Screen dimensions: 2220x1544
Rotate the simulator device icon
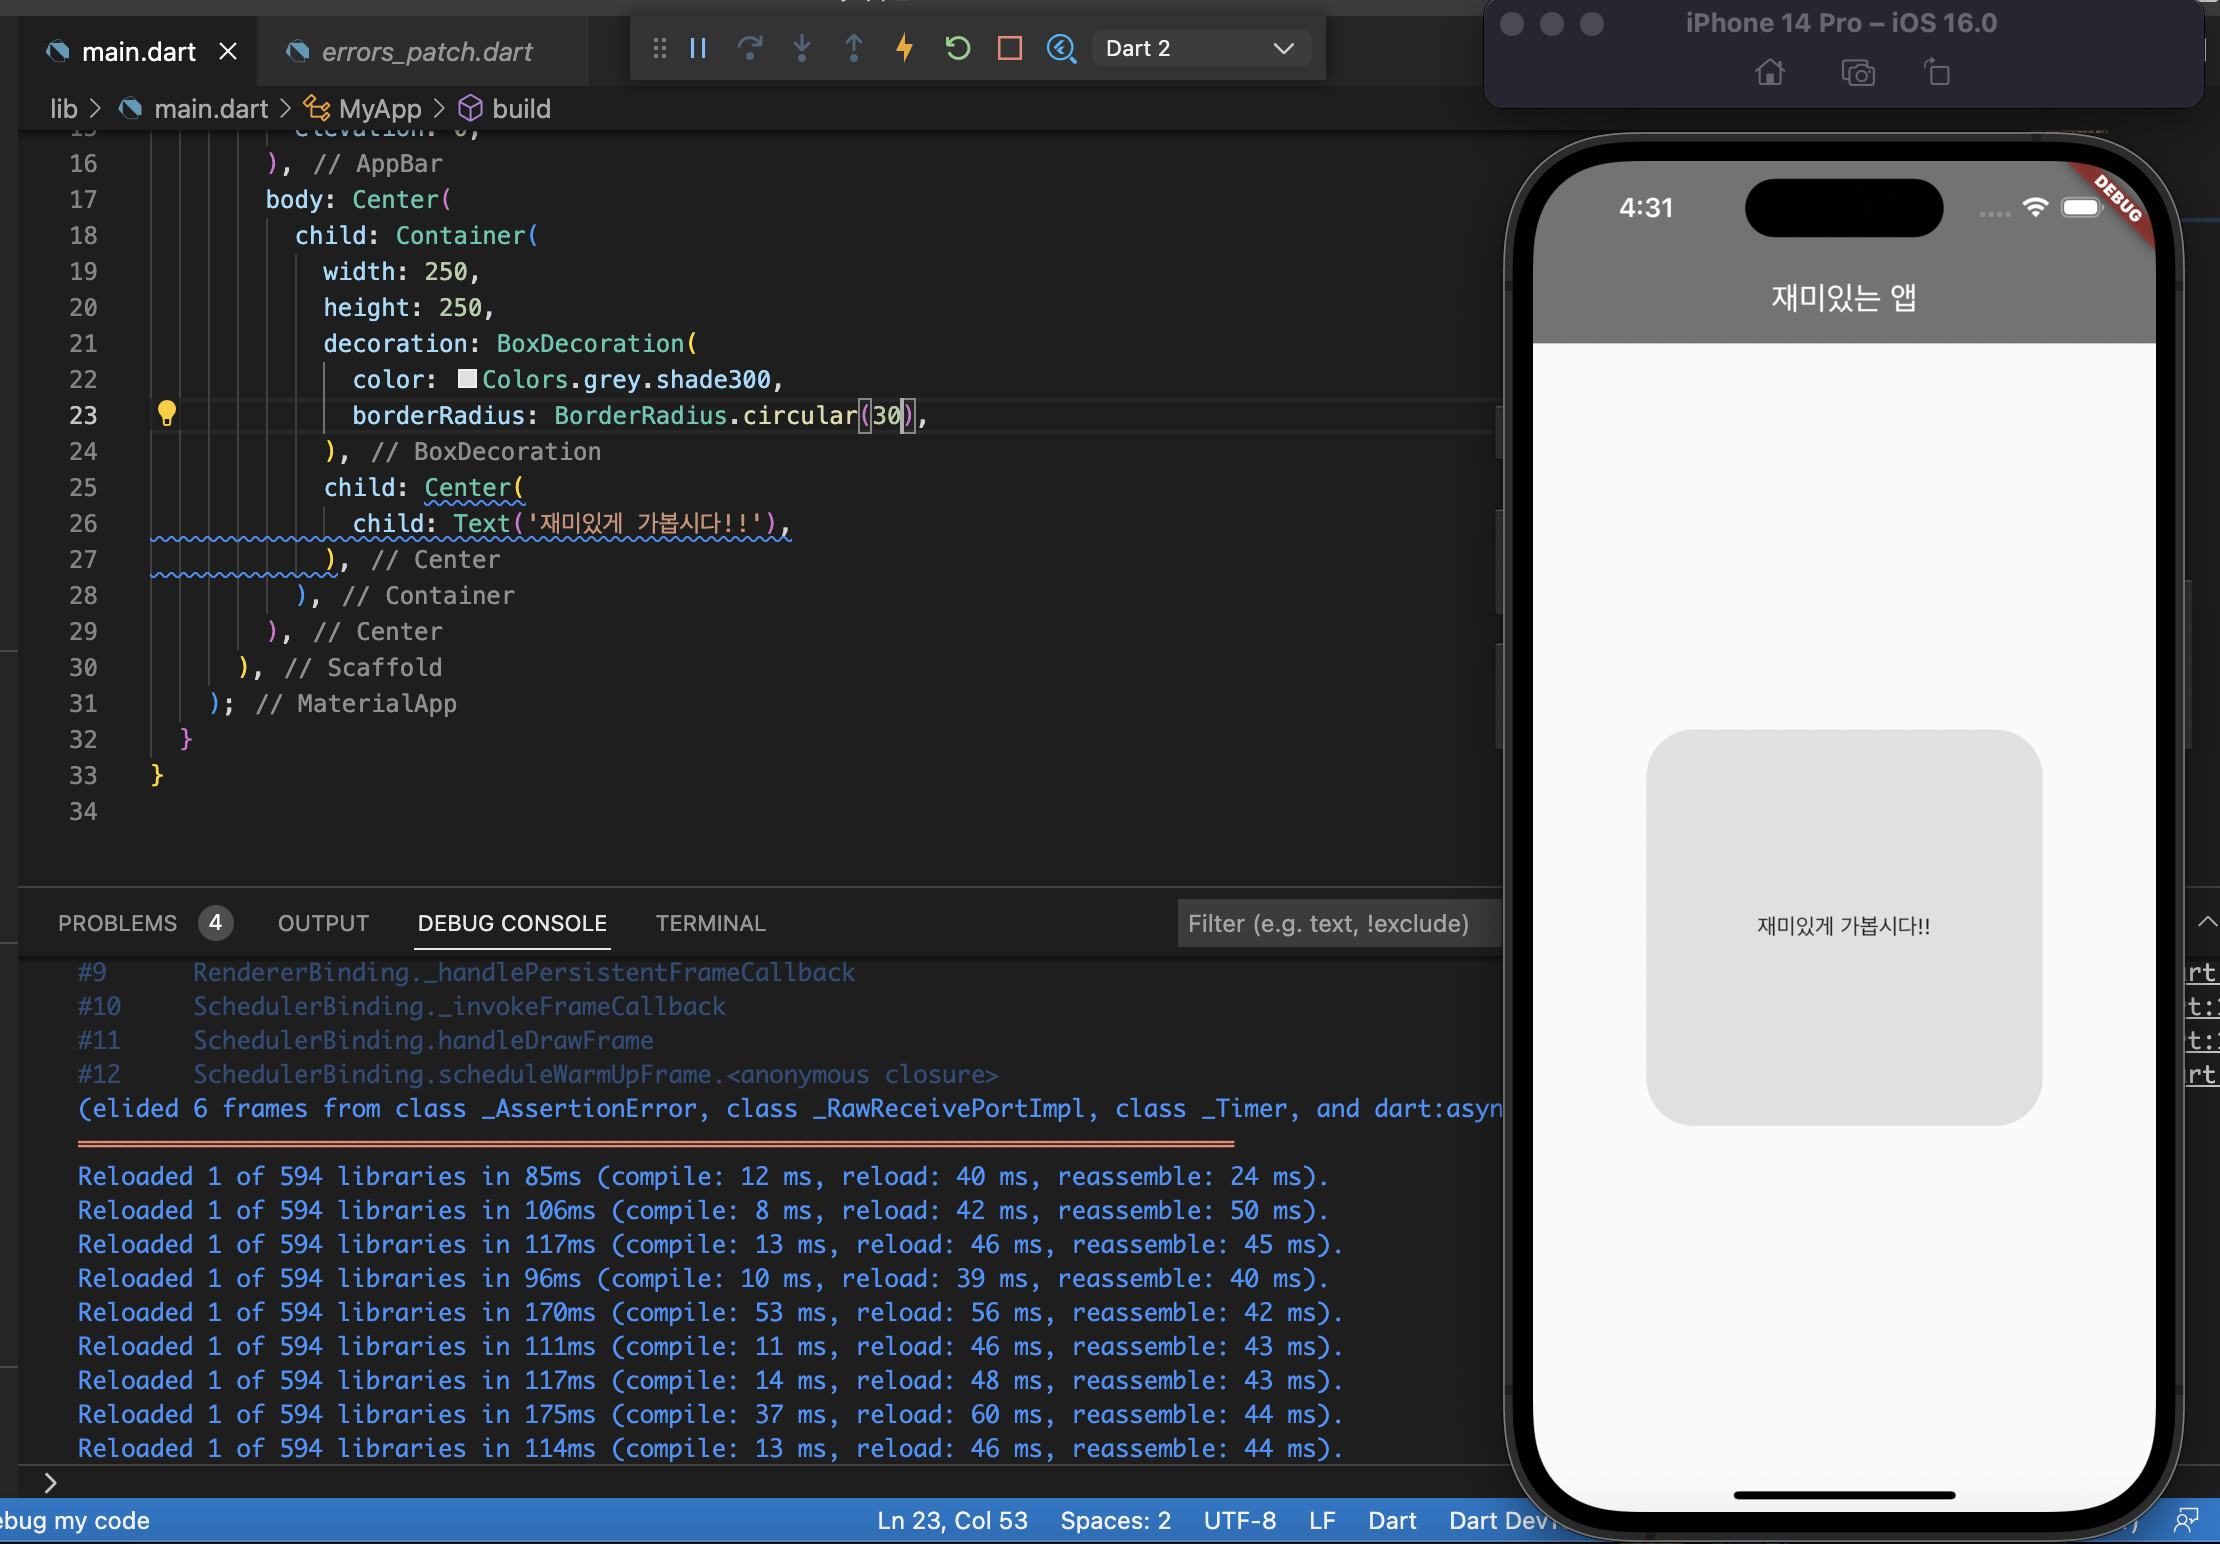1937,73
